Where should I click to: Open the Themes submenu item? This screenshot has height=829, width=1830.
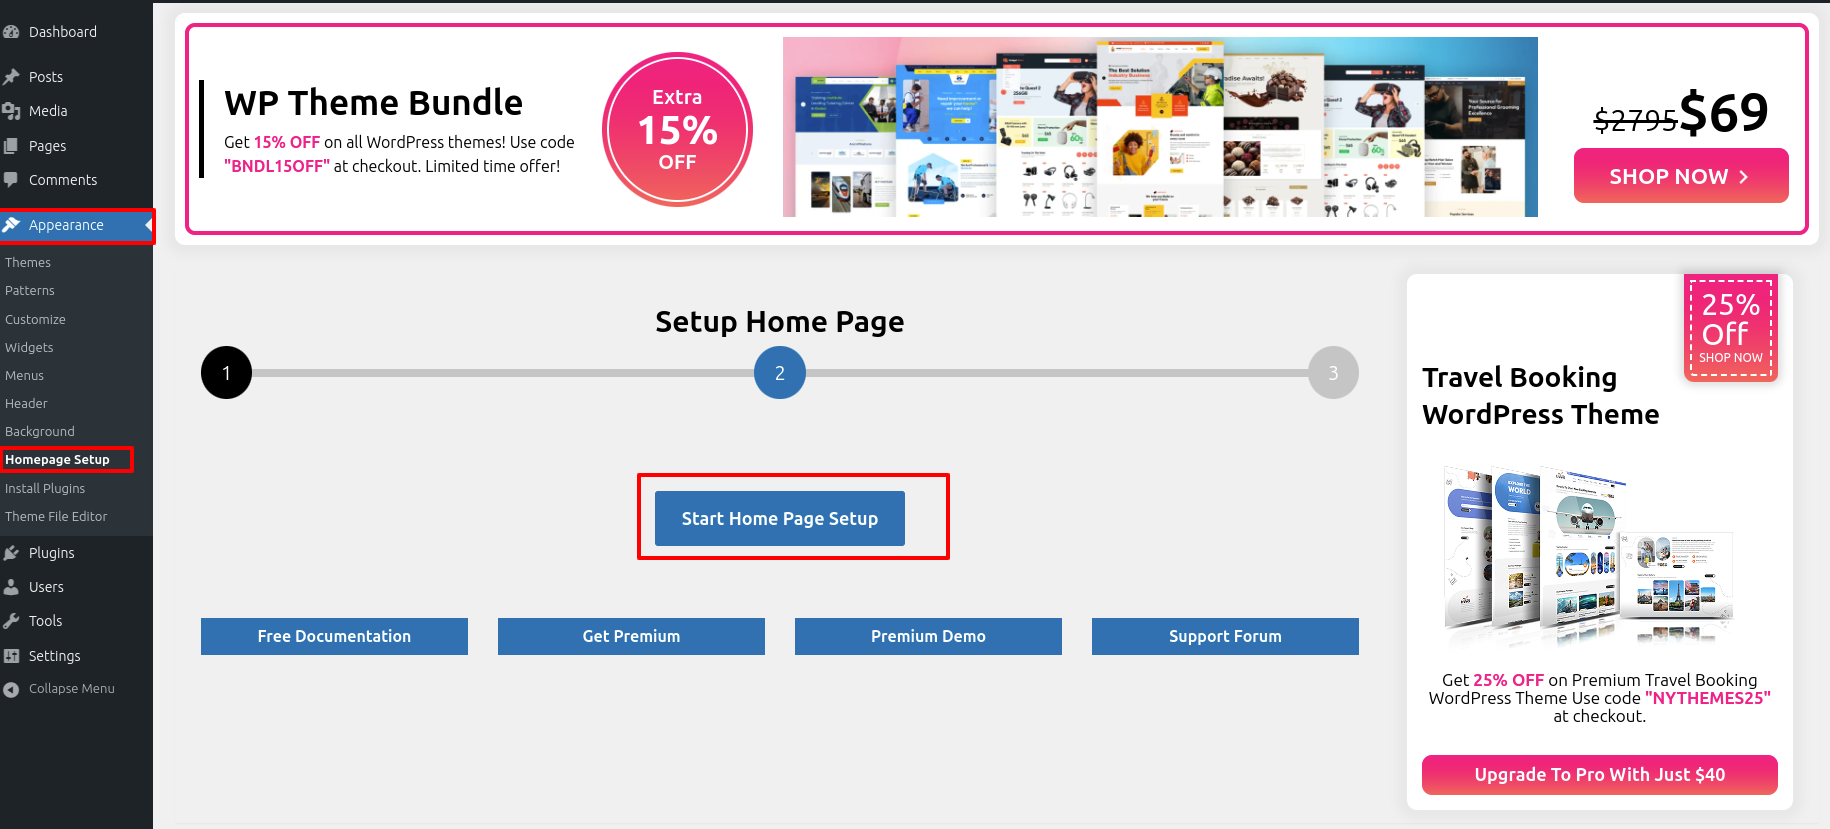[x=28, y=263]
